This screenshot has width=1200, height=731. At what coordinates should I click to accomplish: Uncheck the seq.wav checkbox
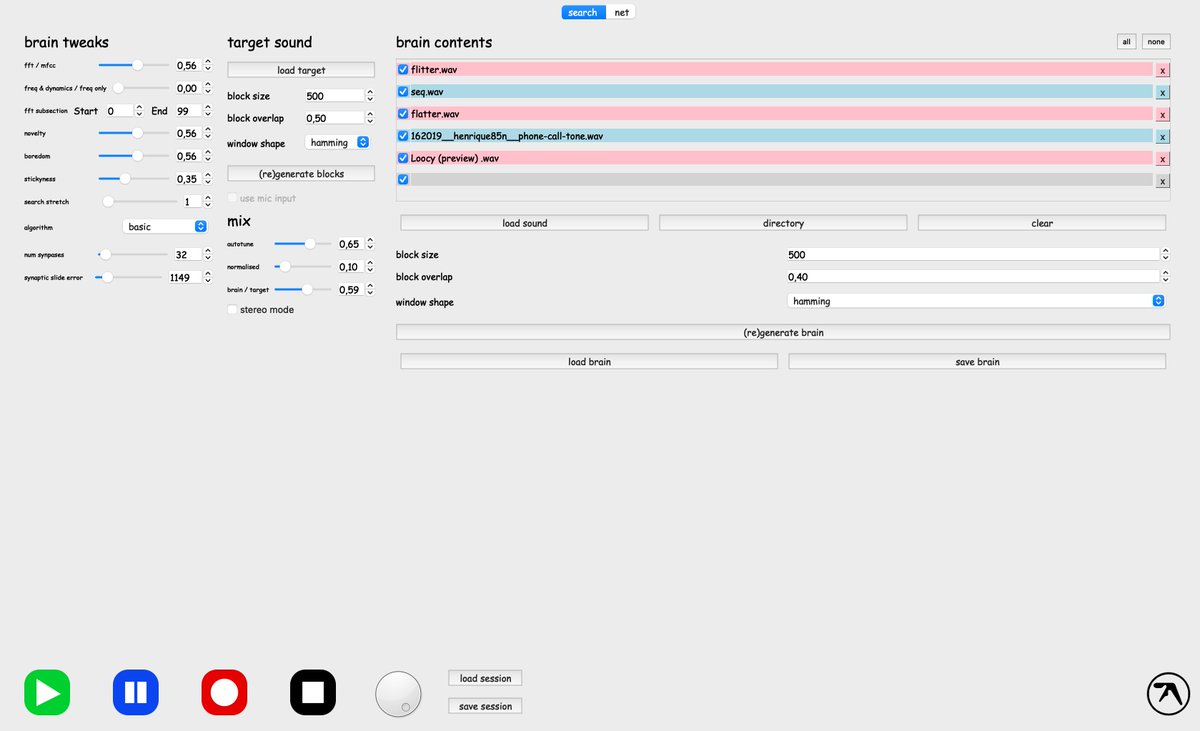pos(403,92)
